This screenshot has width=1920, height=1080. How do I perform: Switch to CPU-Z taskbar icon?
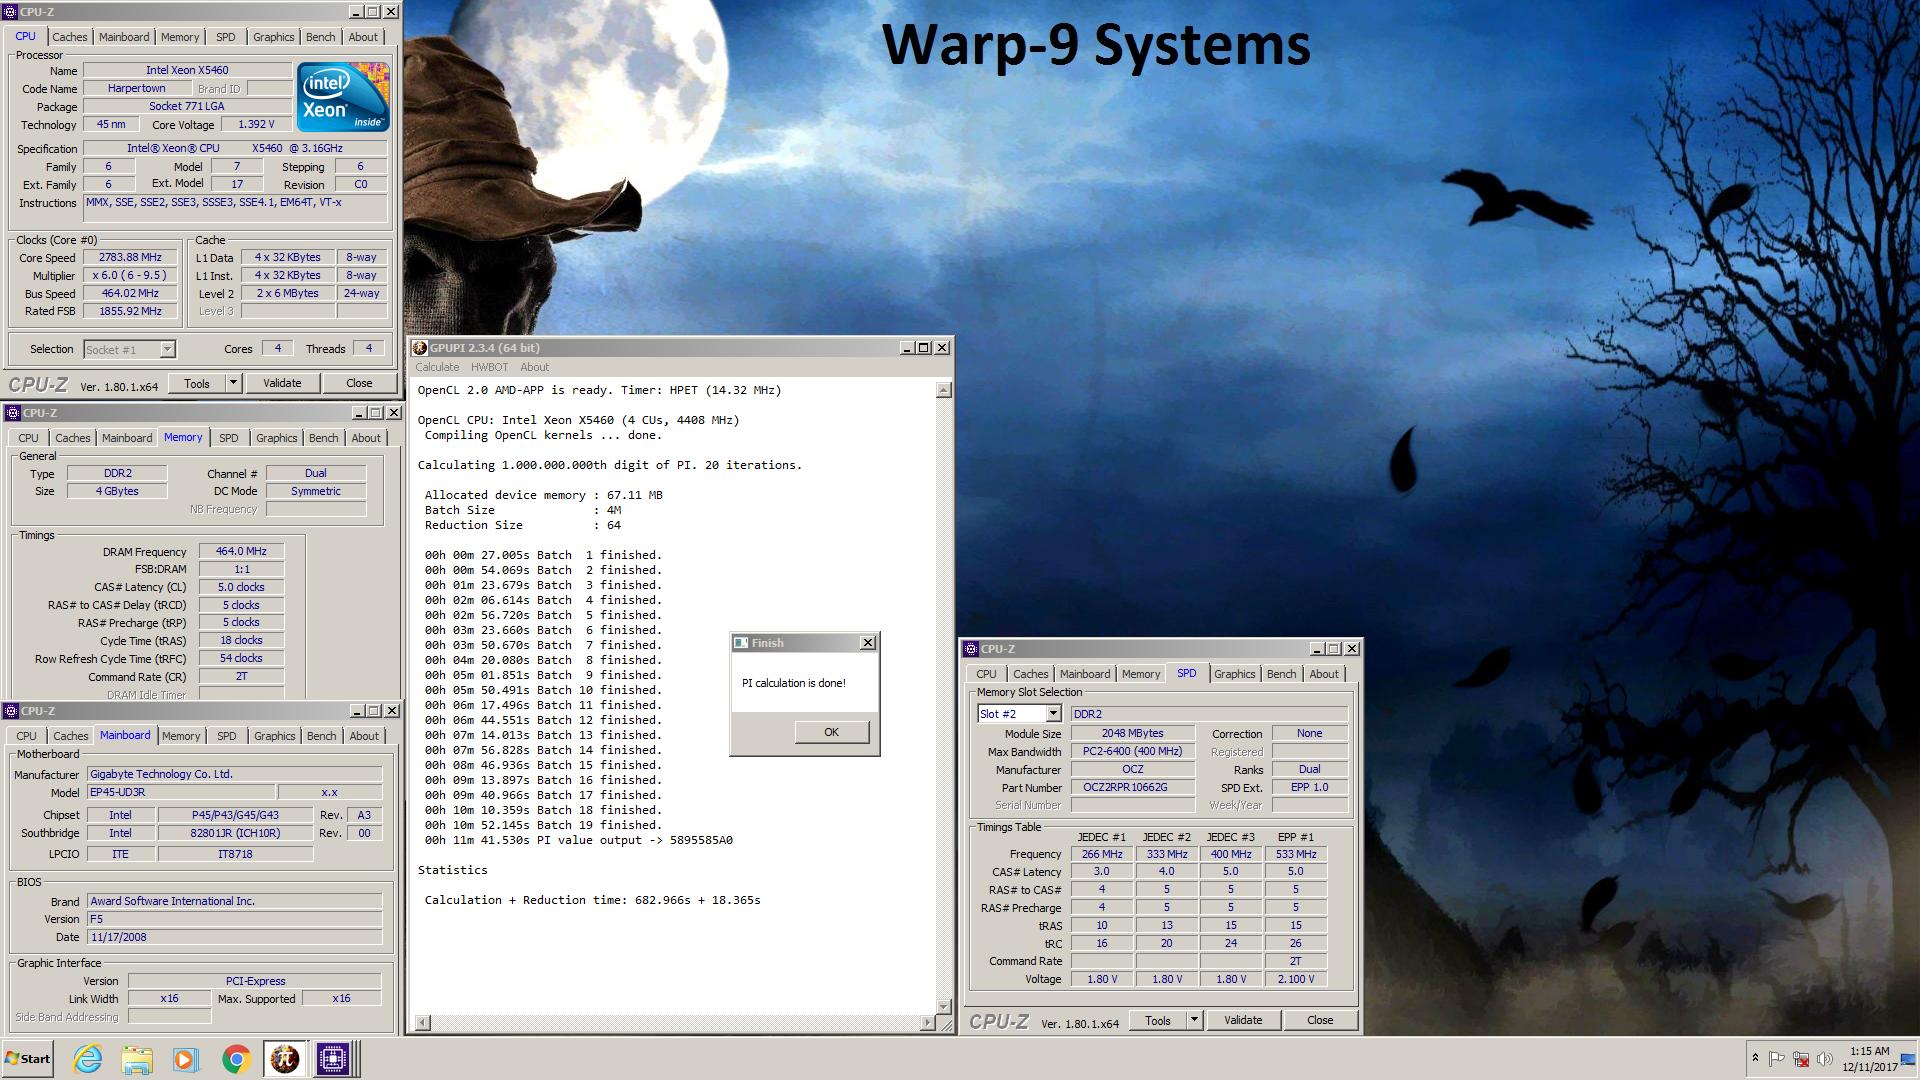pyautogui.click(x=333, y=1058)
